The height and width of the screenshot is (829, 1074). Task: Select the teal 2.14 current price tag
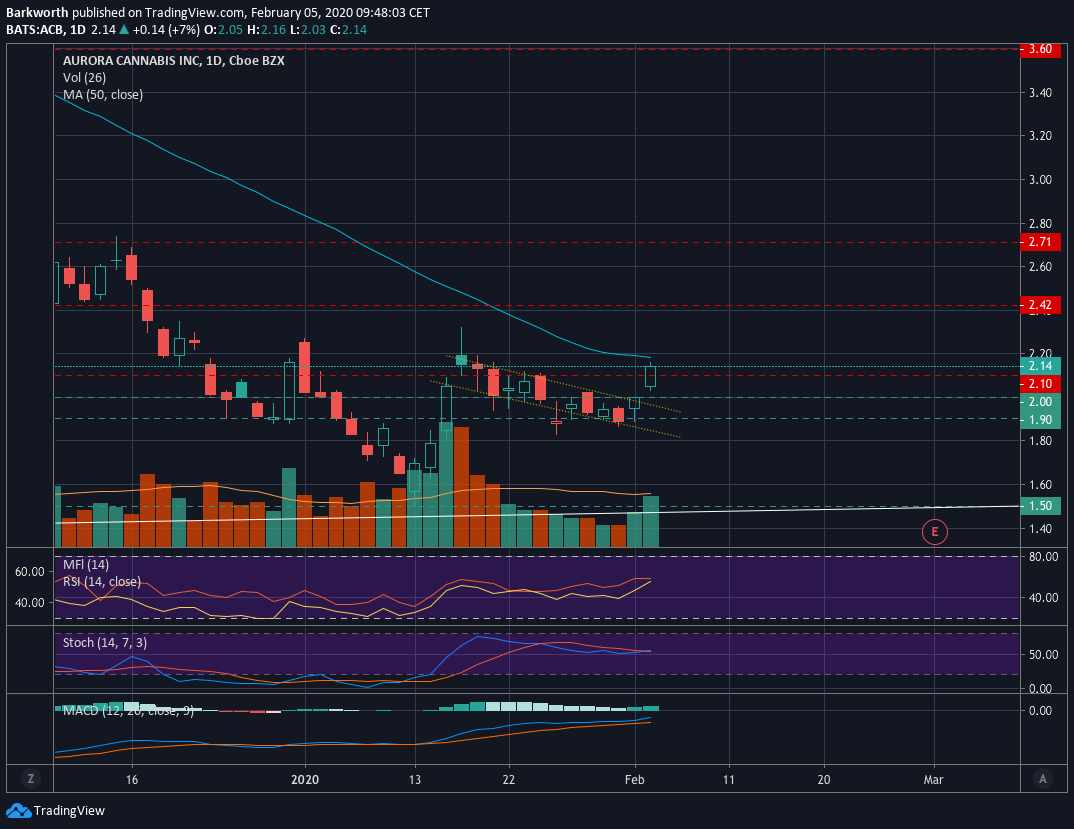pyautogui.click(x=1040, y=366)
